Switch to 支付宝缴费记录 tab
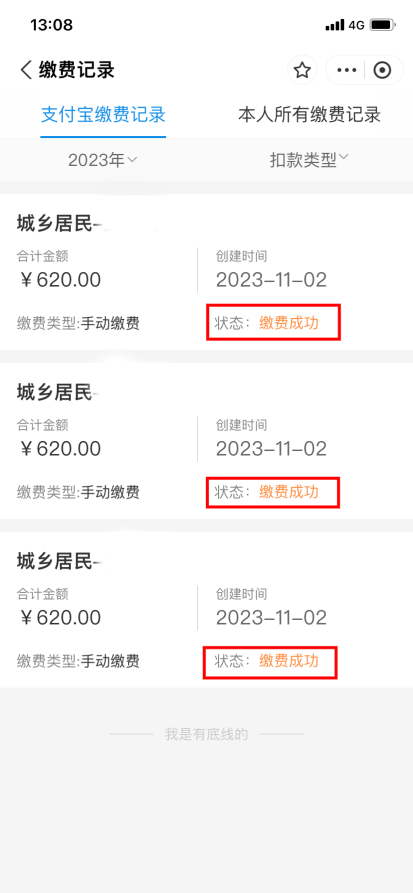Image resolution: width=413 pixels, height=893 pixels. coord(103,115)
